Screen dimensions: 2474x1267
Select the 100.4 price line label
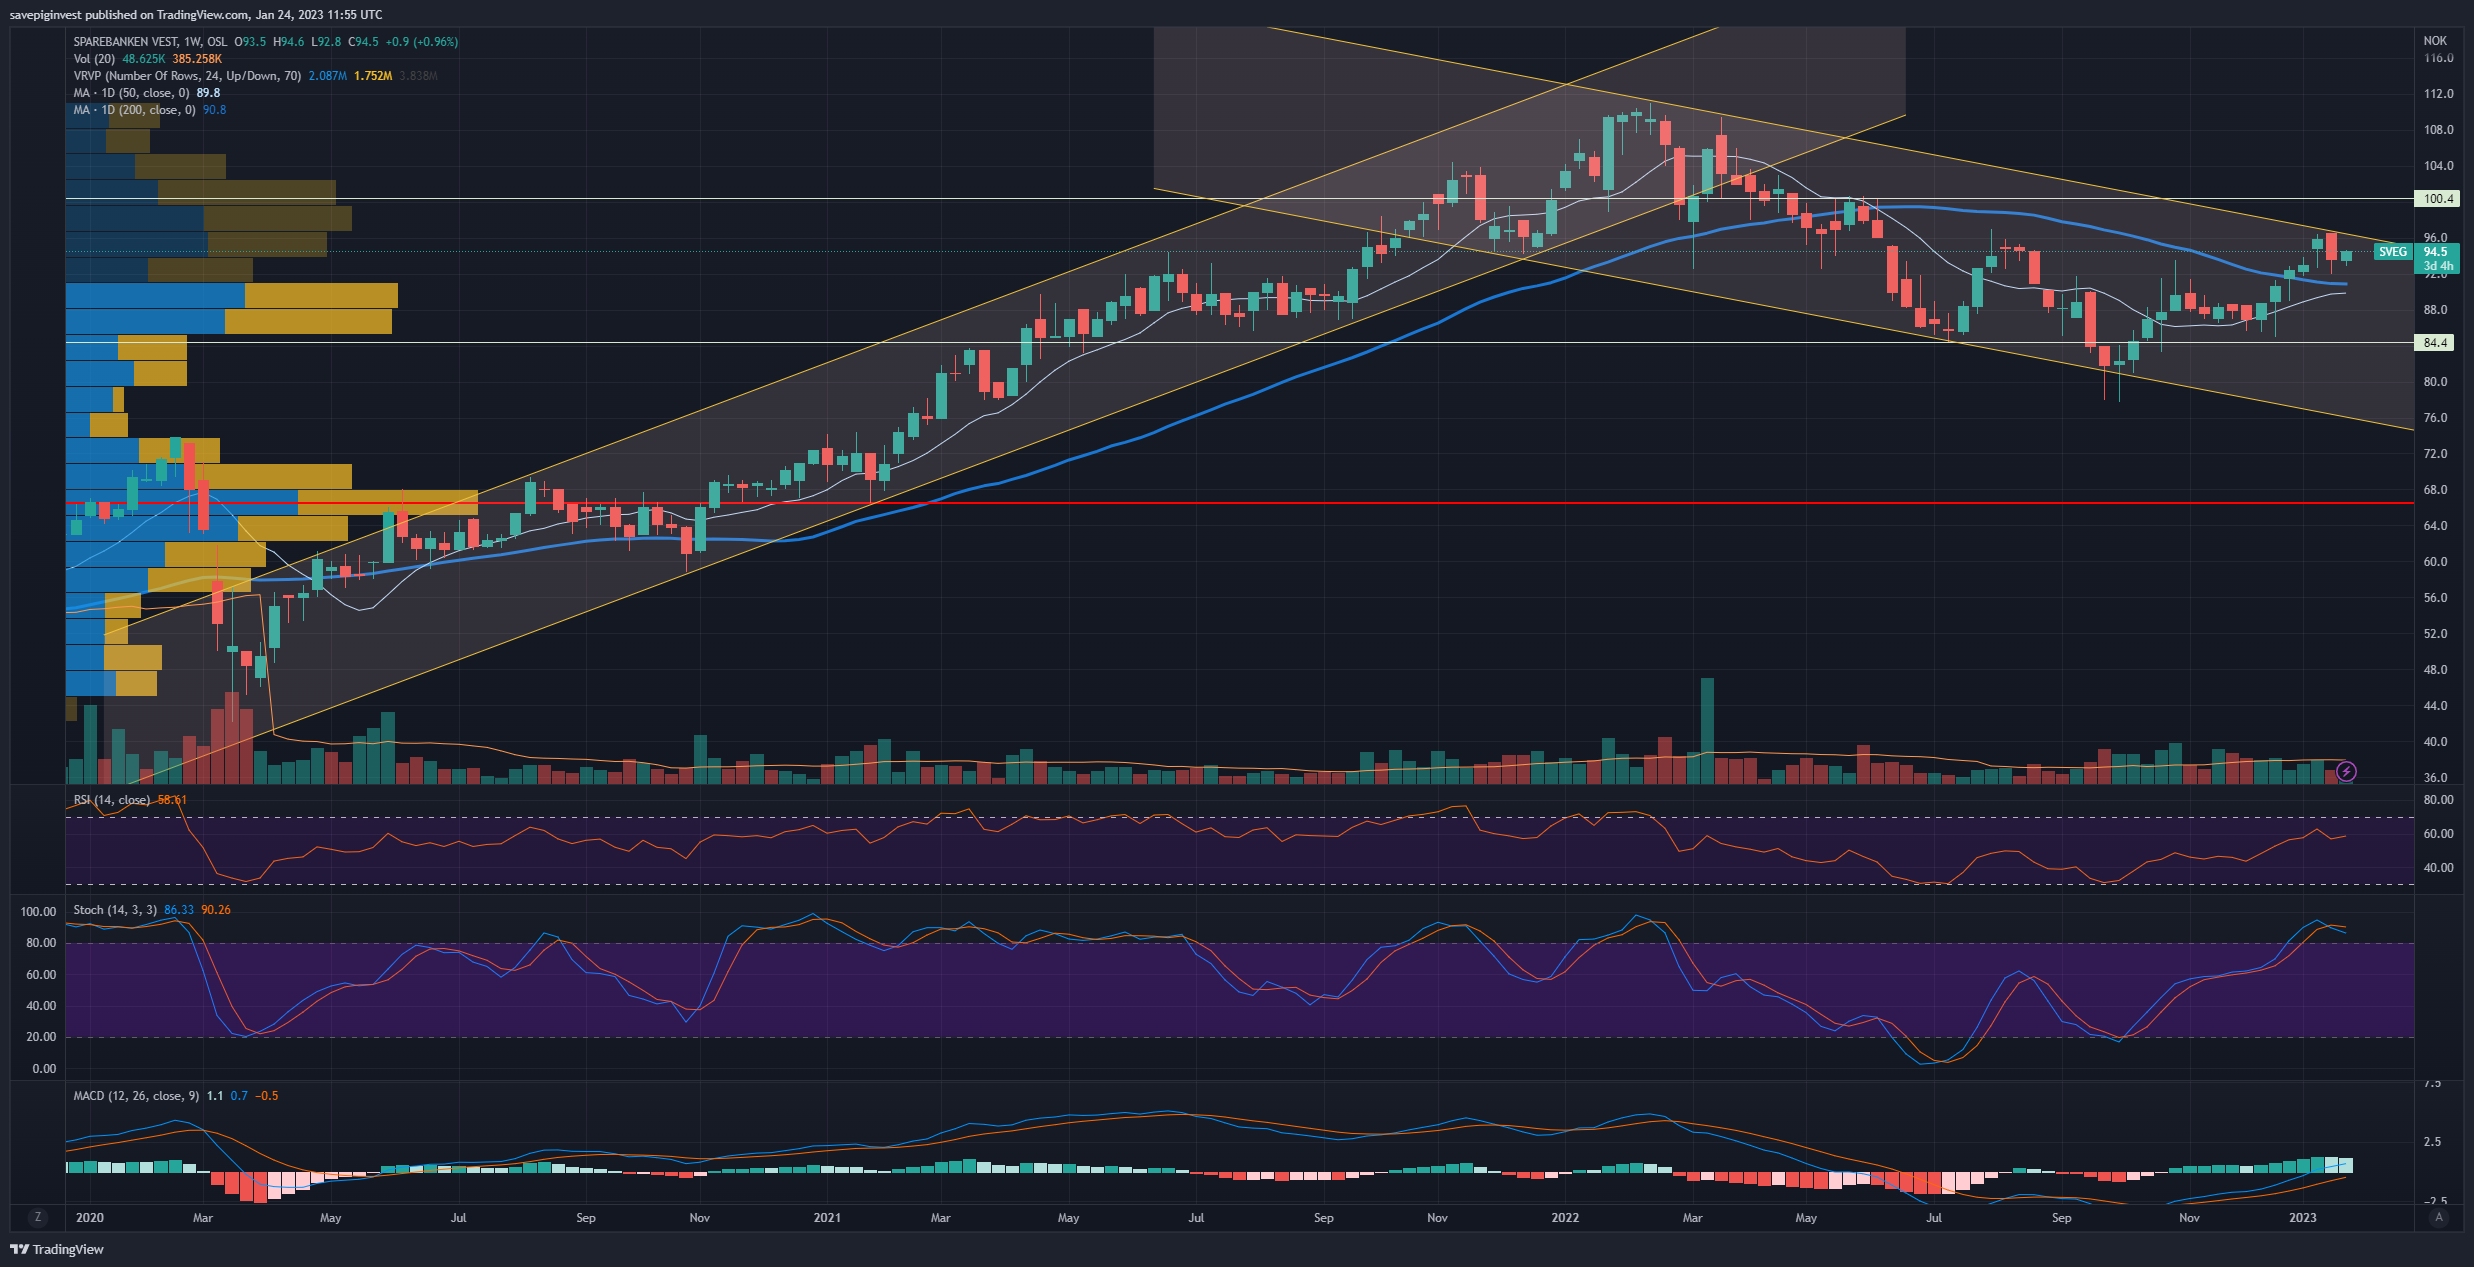pos(2437,199)
